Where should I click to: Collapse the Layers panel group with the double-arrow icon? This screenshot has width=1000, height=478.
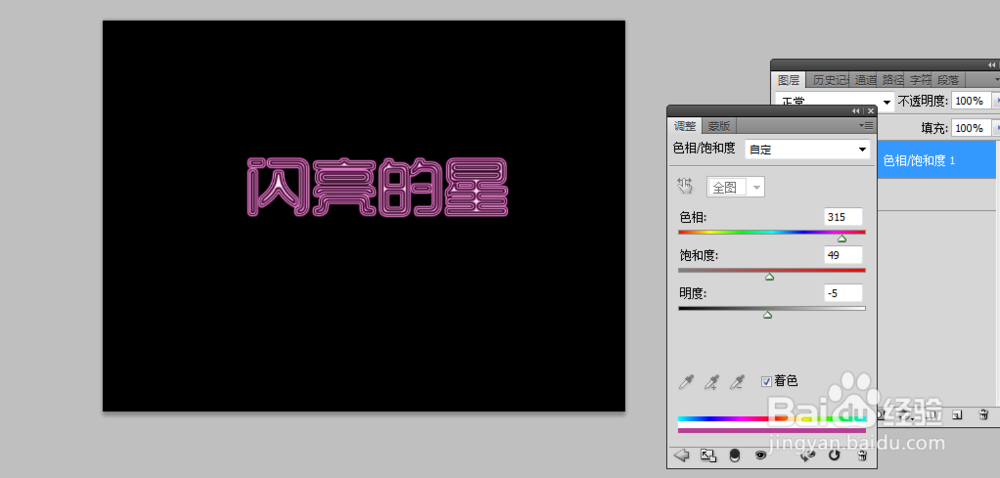[x=992, y=65]
